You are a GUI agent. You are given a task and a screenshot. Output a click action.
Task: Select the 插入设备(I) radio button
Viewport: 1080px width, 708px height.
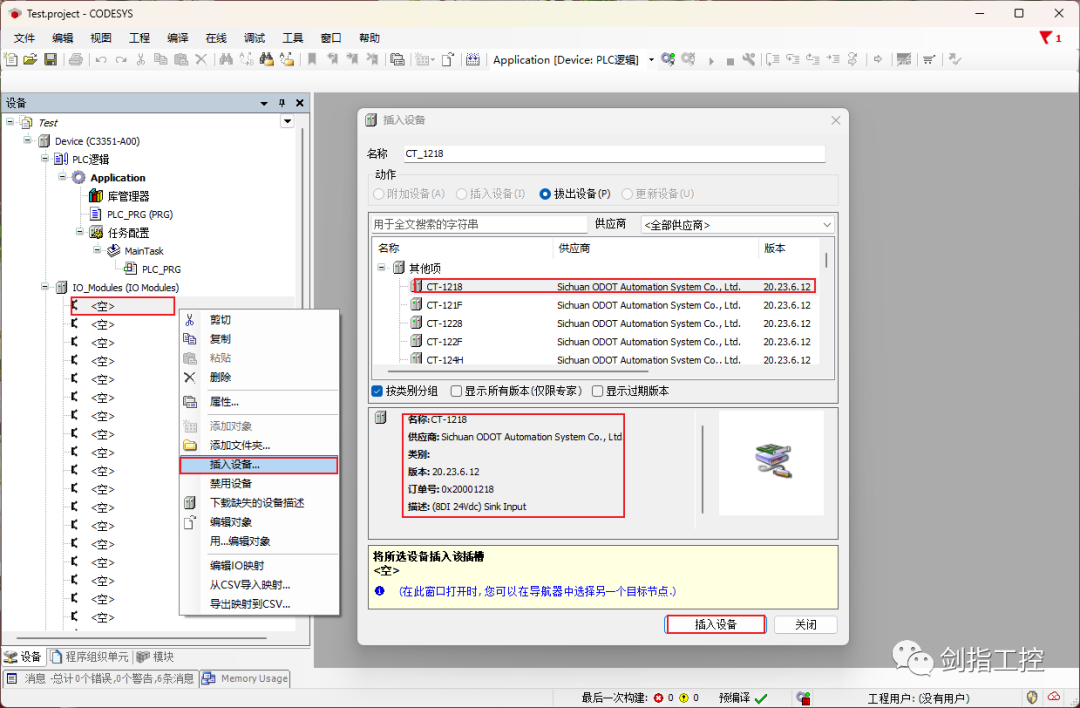click(461, 194)
